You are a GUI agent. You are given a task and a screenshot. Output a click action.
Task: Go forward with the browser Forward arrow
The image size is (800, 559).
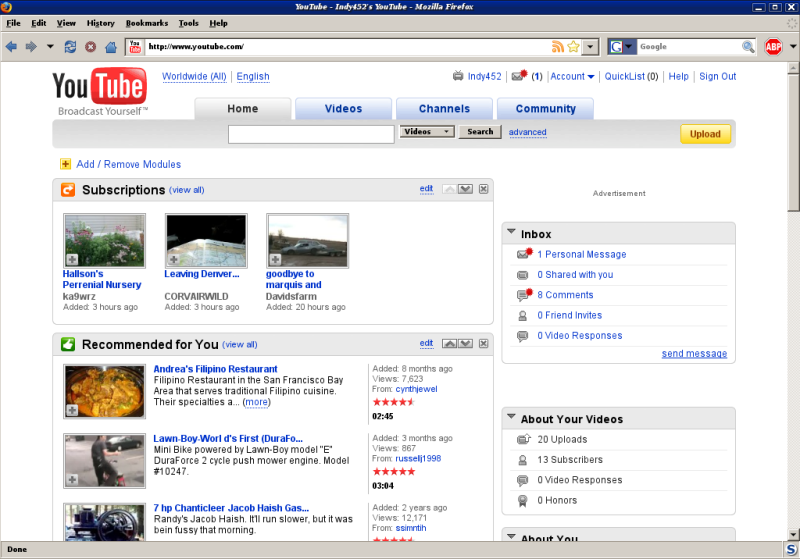point(31,47)
